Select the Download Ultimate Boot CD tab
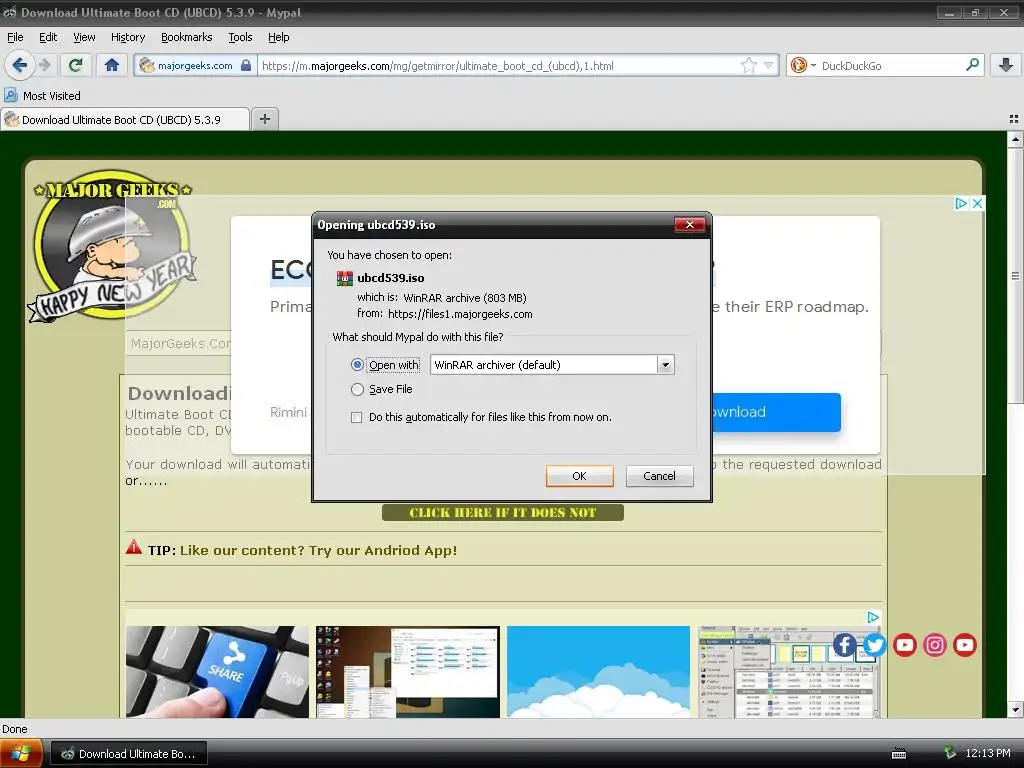1024x768 pixels. (125, 120)
